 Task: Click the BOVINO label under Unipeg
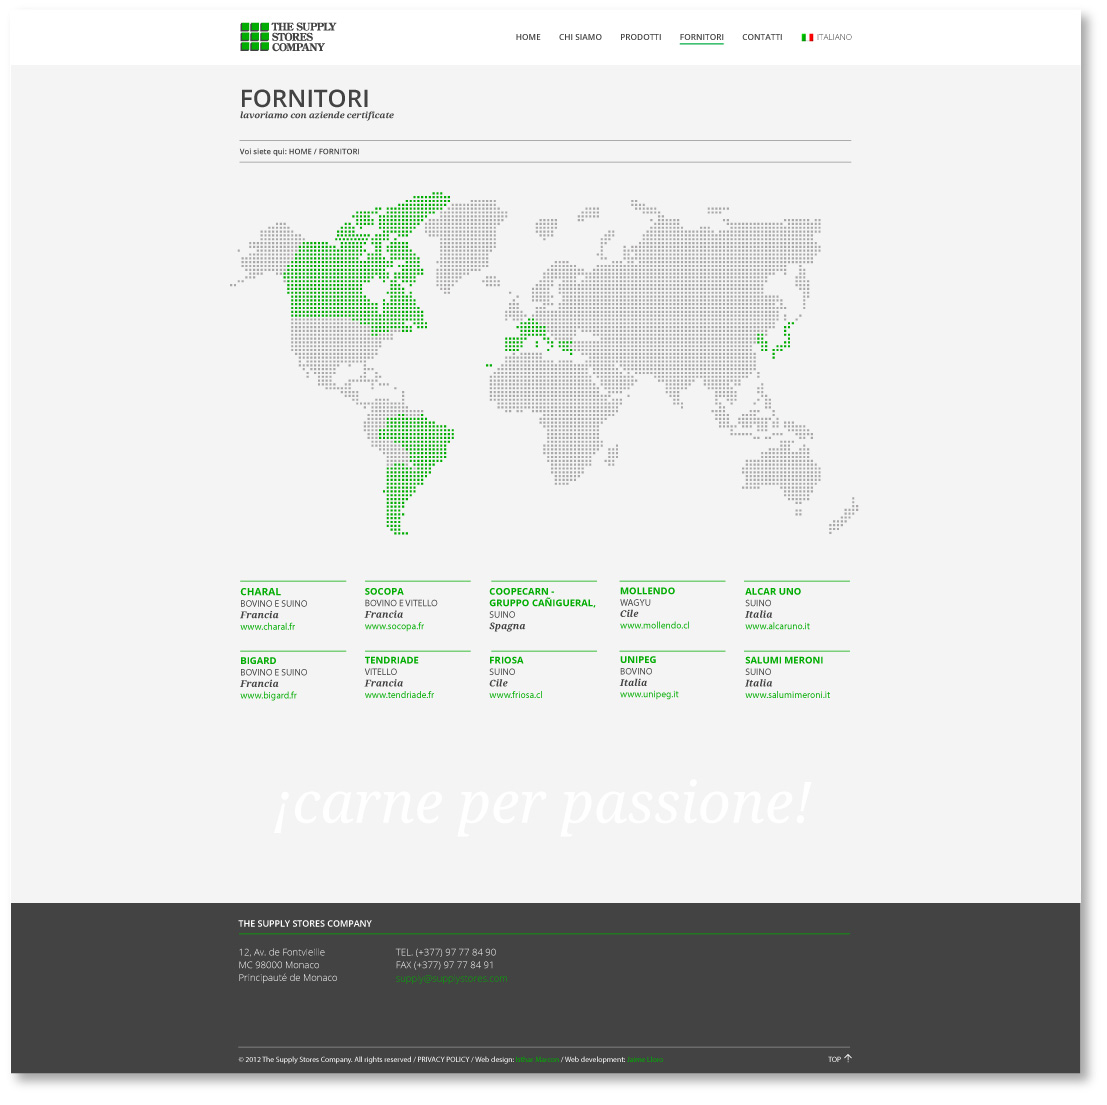click(x=635, y=671)
